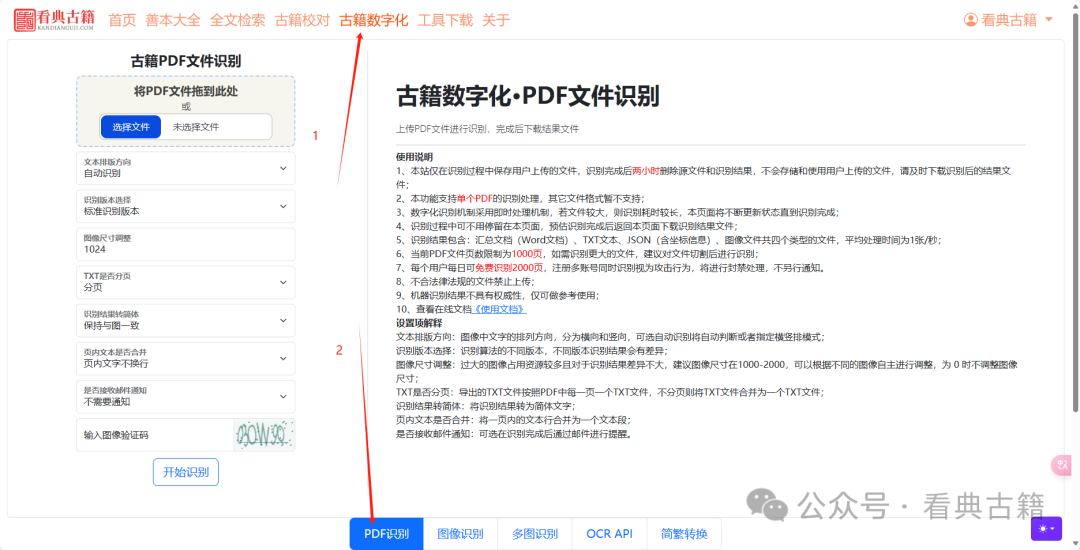Switch to the 简繁转换 tab

point(684,533)
